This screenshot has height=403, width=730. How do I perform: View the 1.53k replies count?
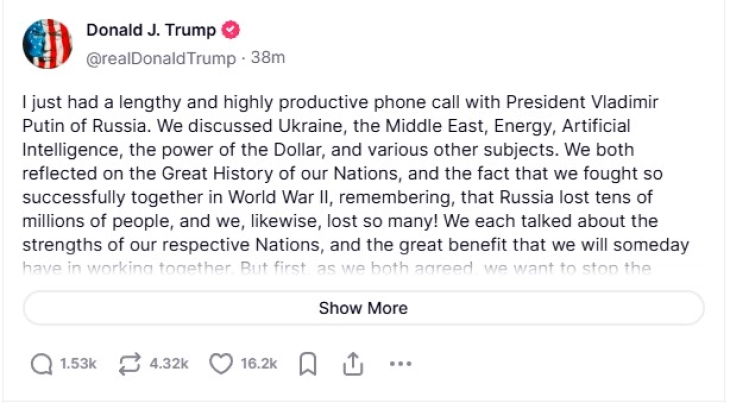pyautogui.click(x=77, y=365)
